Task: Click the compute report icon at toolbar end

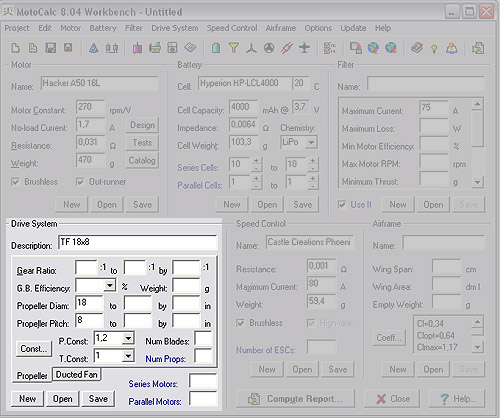Action: tap(478, 48)
